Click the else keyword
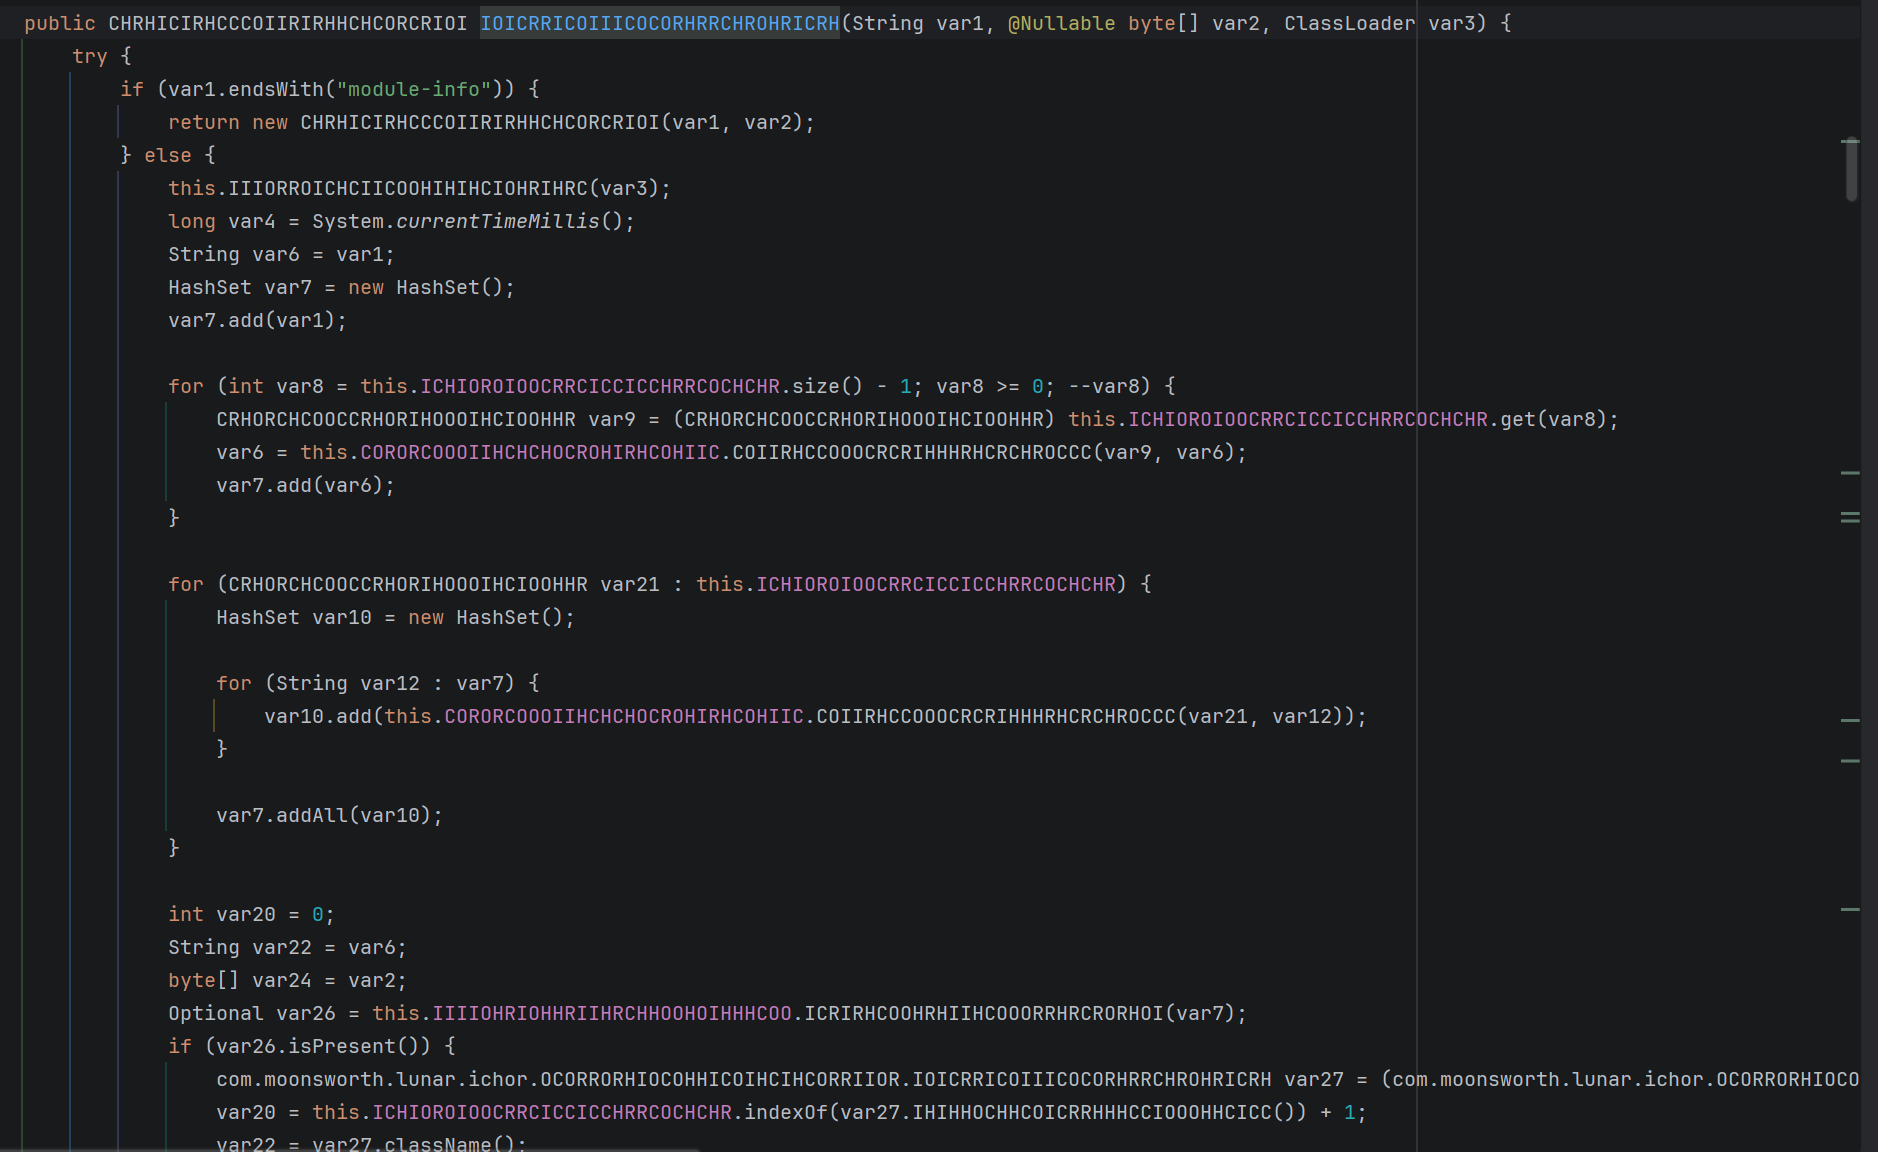The height and width of the screenshot is (1152, 1878). [x=167, y=155]
